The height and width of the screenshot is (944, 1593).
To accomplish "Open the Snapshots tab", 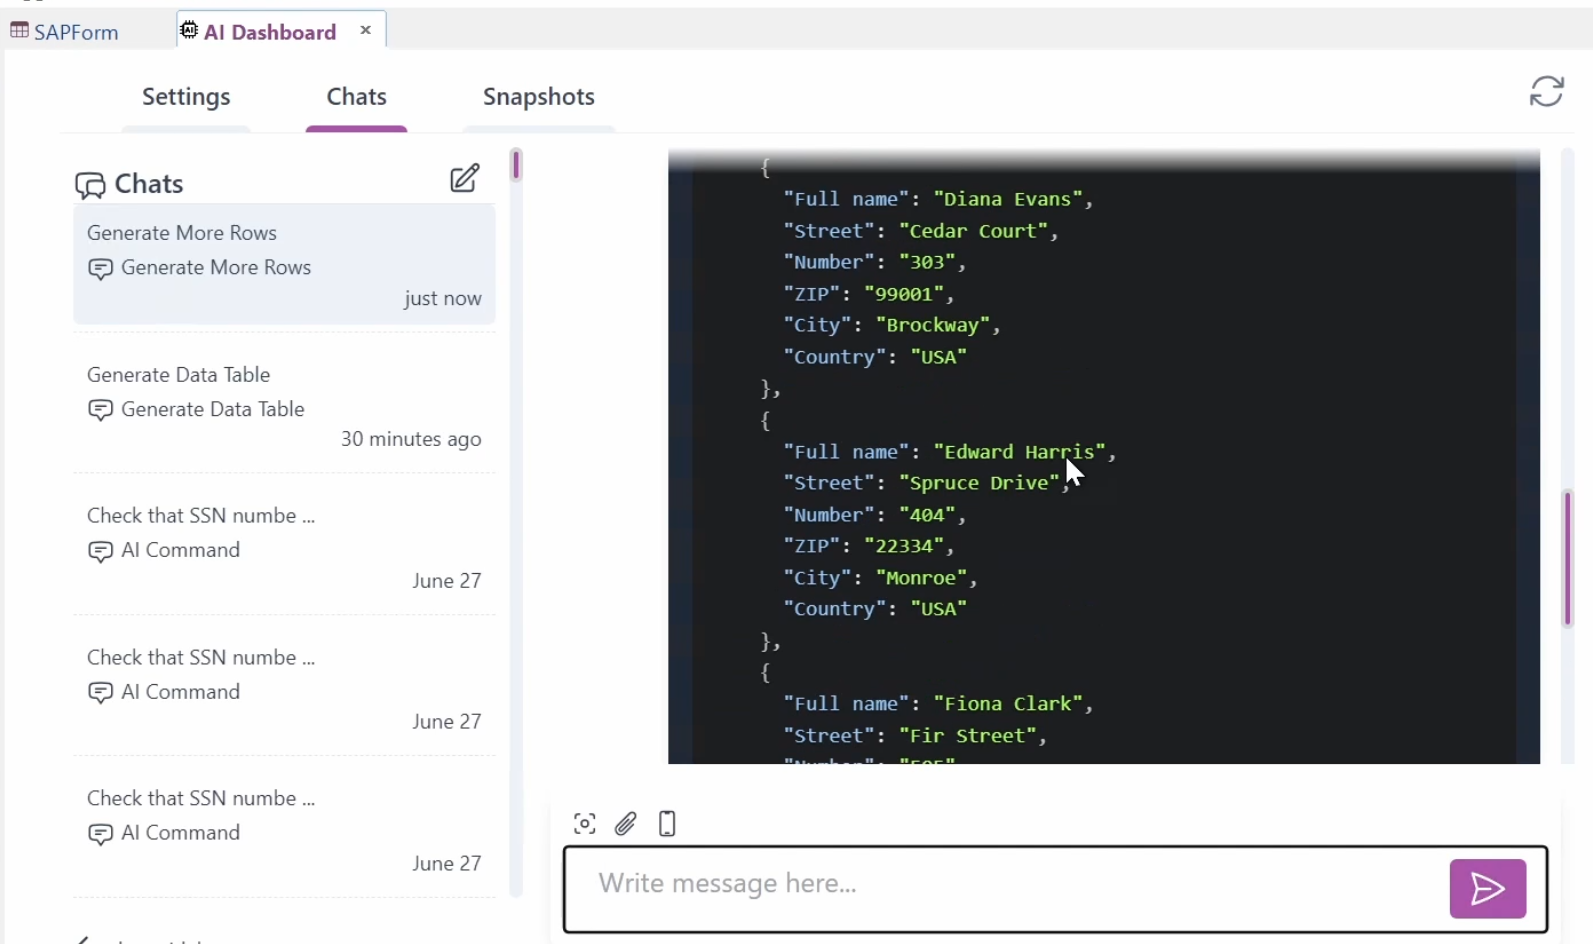I will click(x=538, y=97).
